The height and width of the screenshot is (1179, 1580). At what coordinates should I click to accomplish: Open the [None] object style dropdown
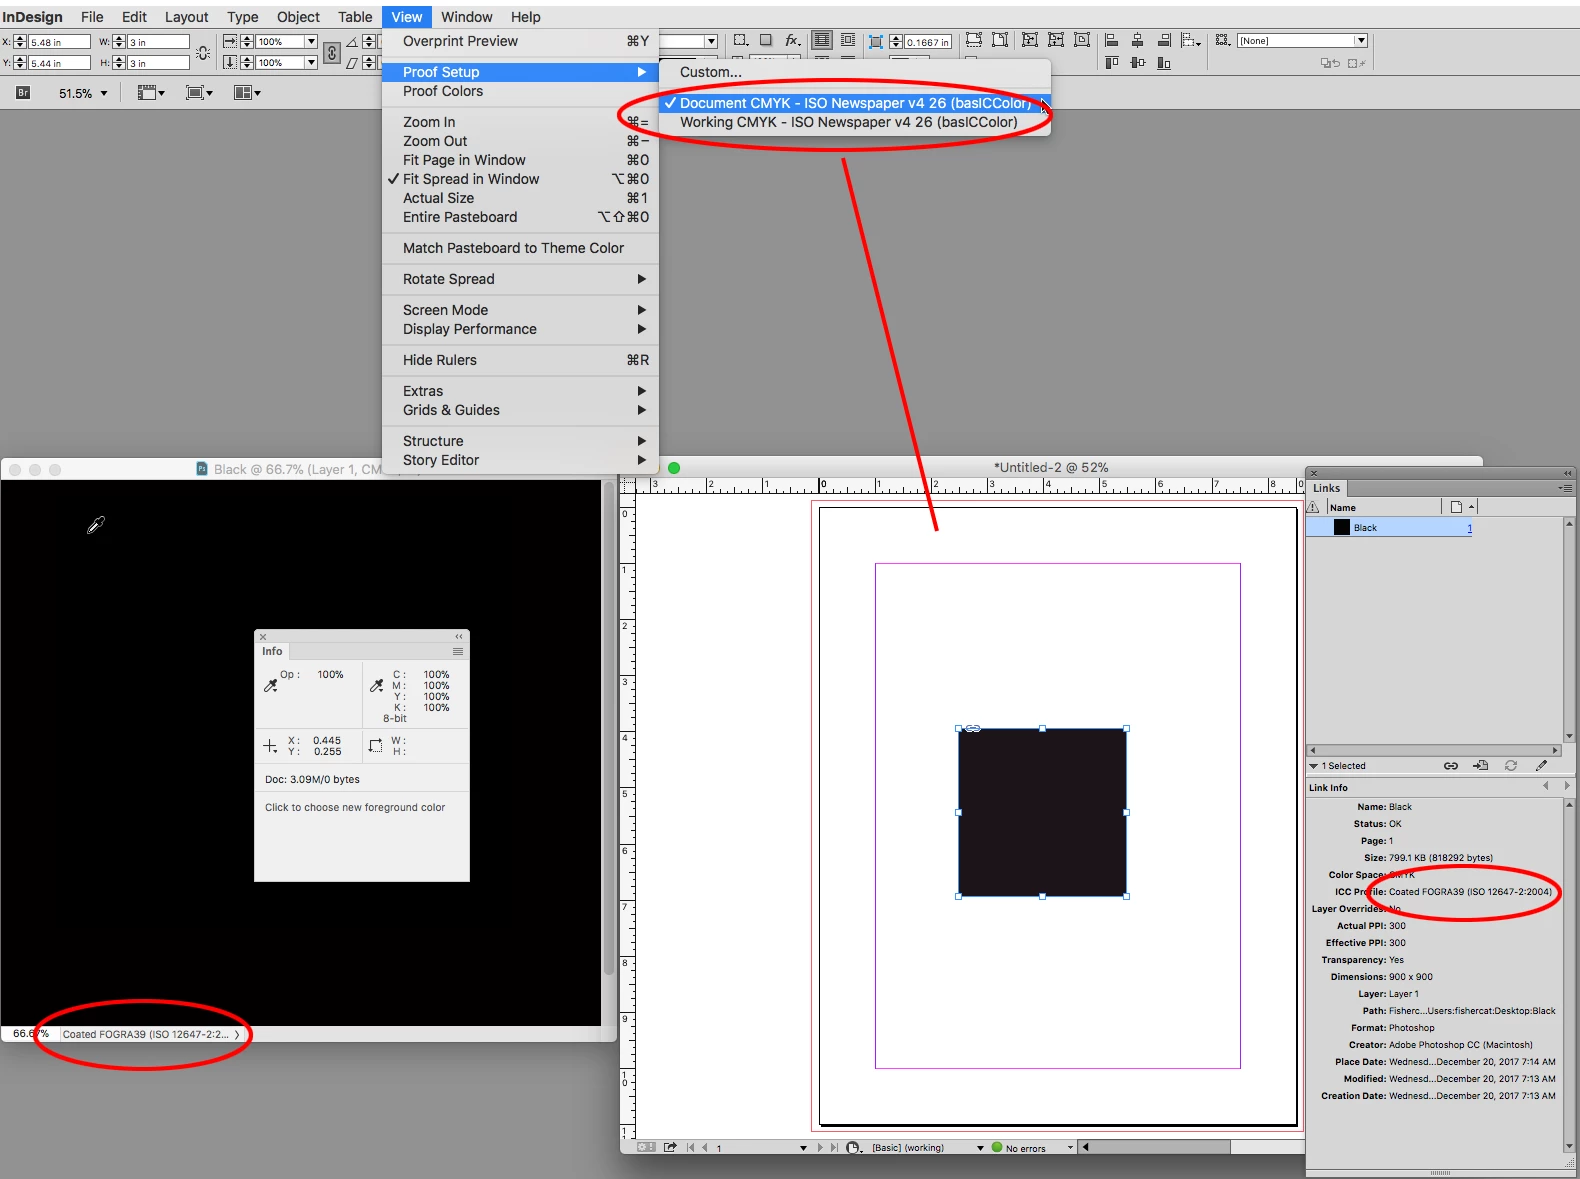click(x=1302, y=41)
